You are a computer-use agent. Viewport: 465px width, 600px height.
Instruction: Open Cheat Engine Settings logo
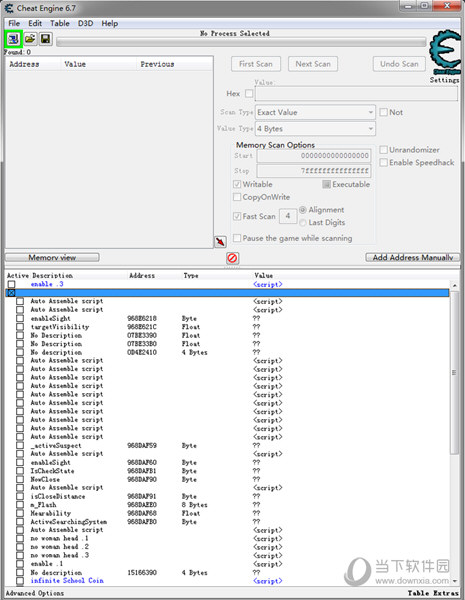click(444, 54)
